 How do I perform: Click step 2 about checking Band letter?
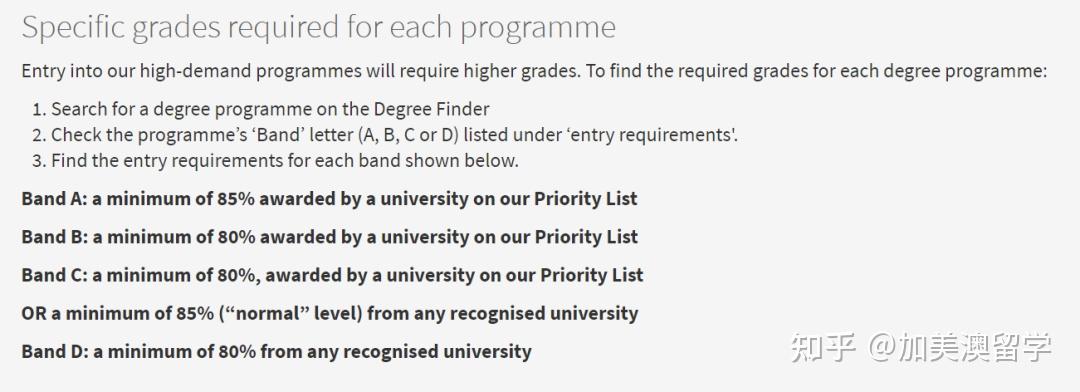(386, 134)
